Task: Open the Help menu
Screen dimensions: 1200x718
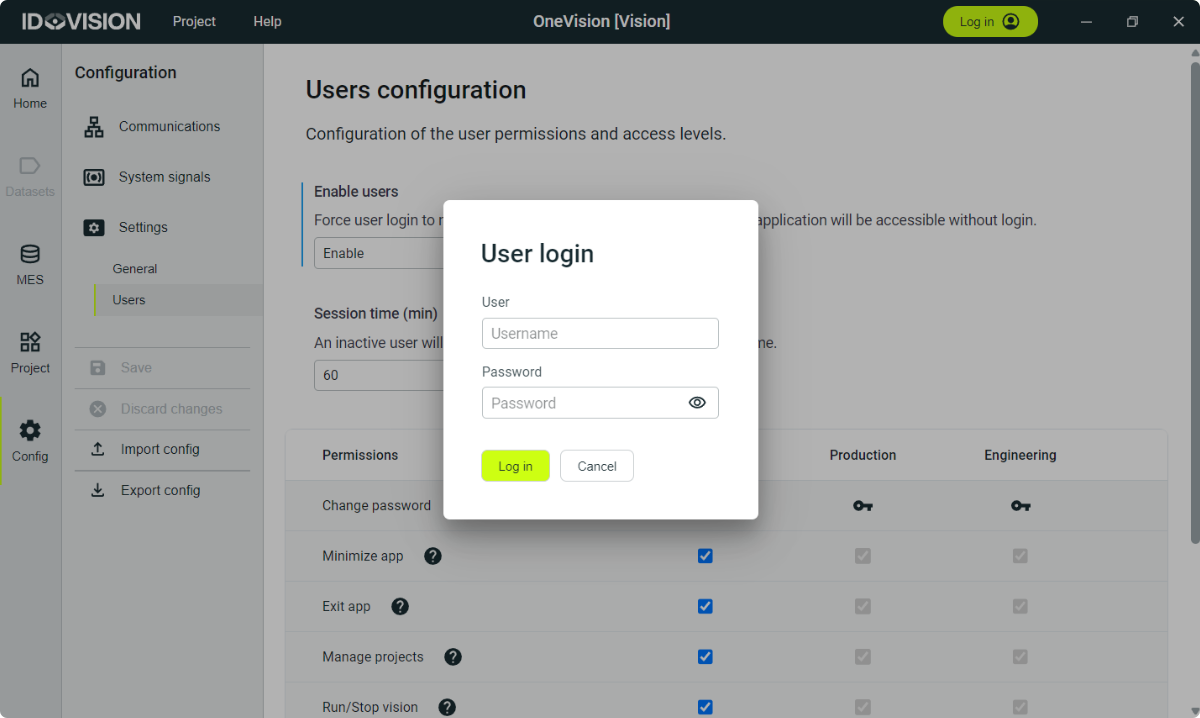Action: click(266, 21)
